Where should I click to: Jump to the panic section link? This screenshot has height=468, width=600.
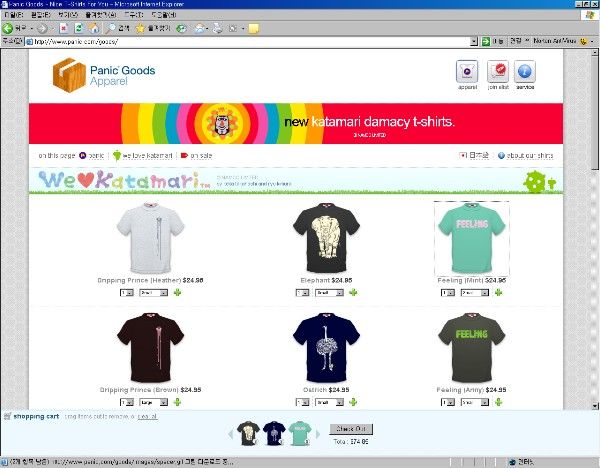pyautogui.click(x=91, y=155)
